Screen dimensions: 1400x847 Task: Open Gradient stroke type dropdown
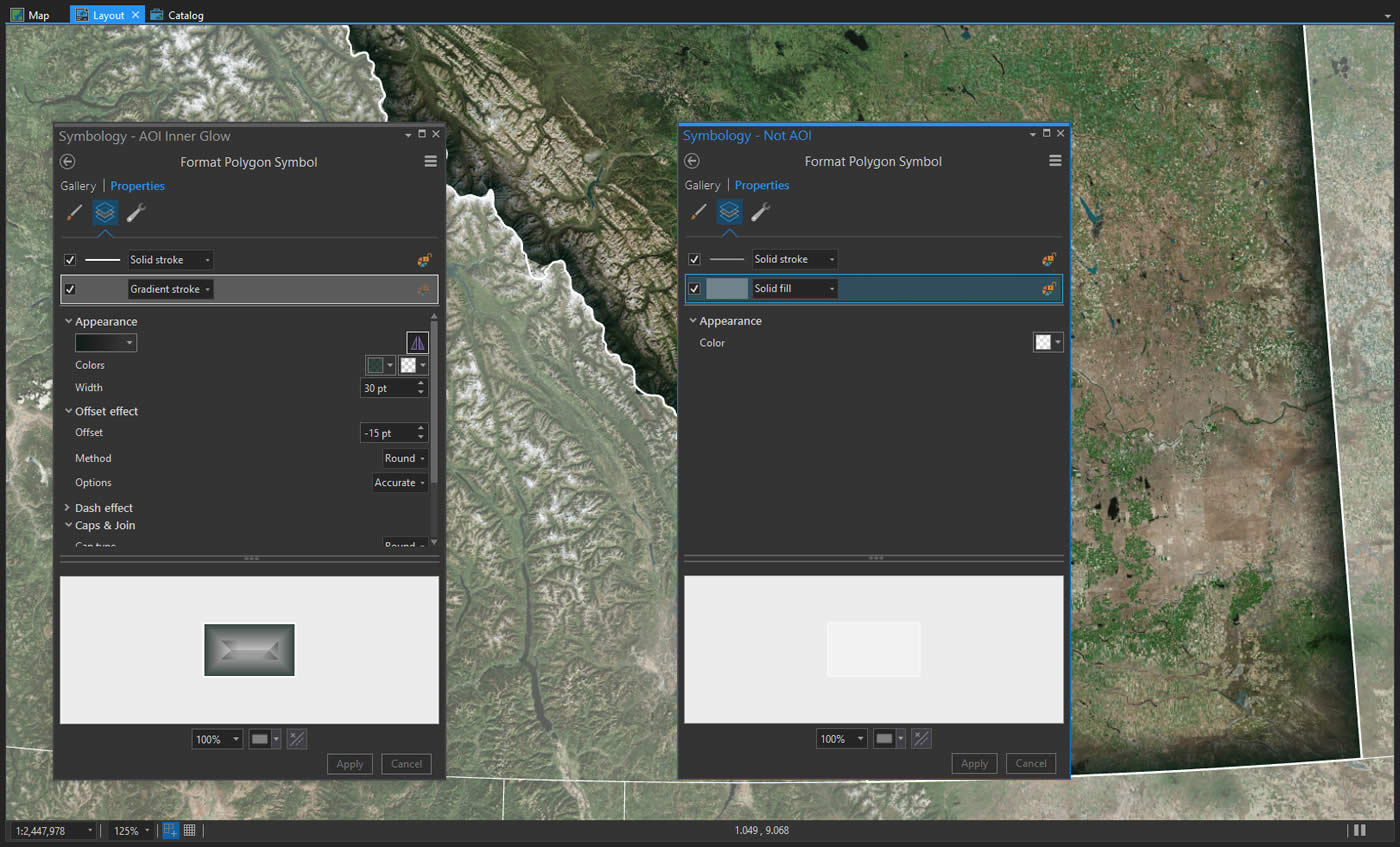click(x=171, y=290)
